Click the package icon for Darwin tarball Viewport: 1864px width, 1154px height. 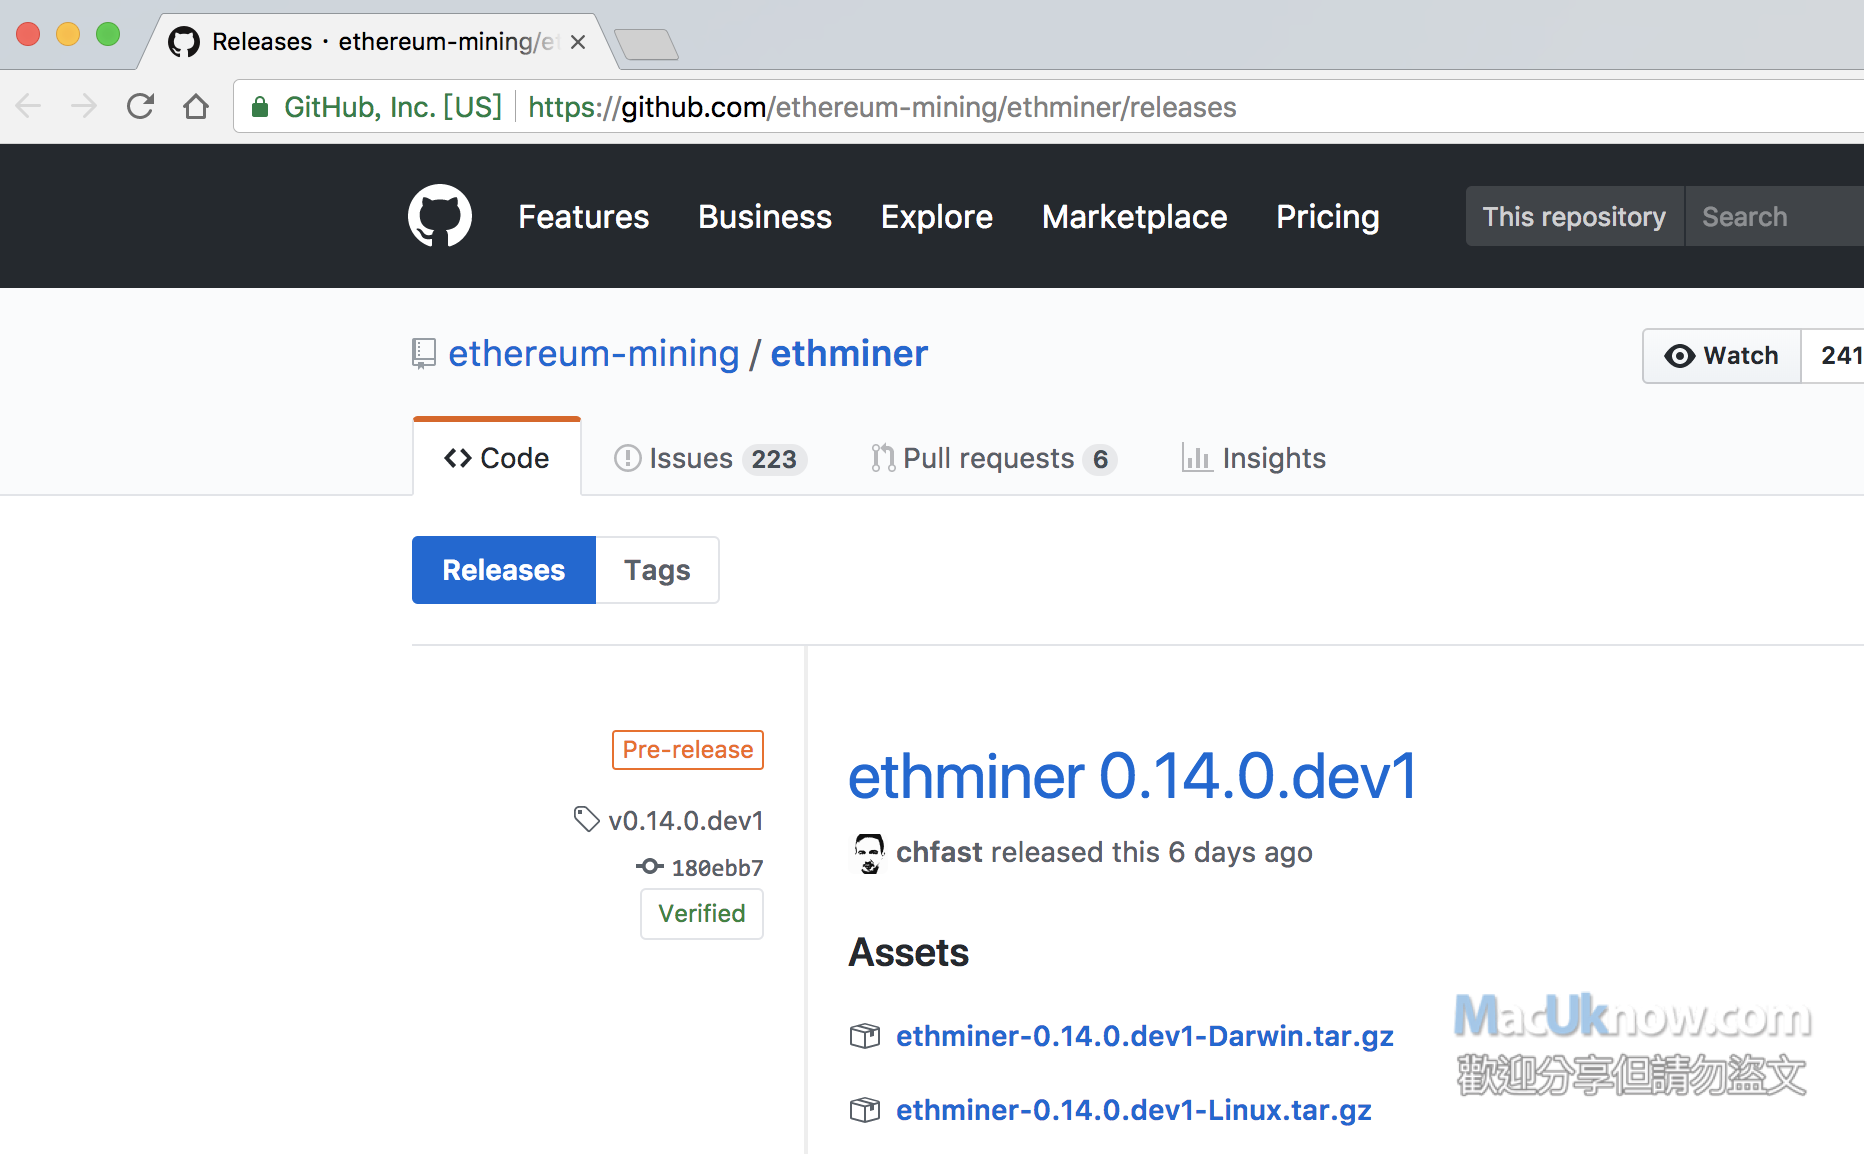[x=865, y=1036]
